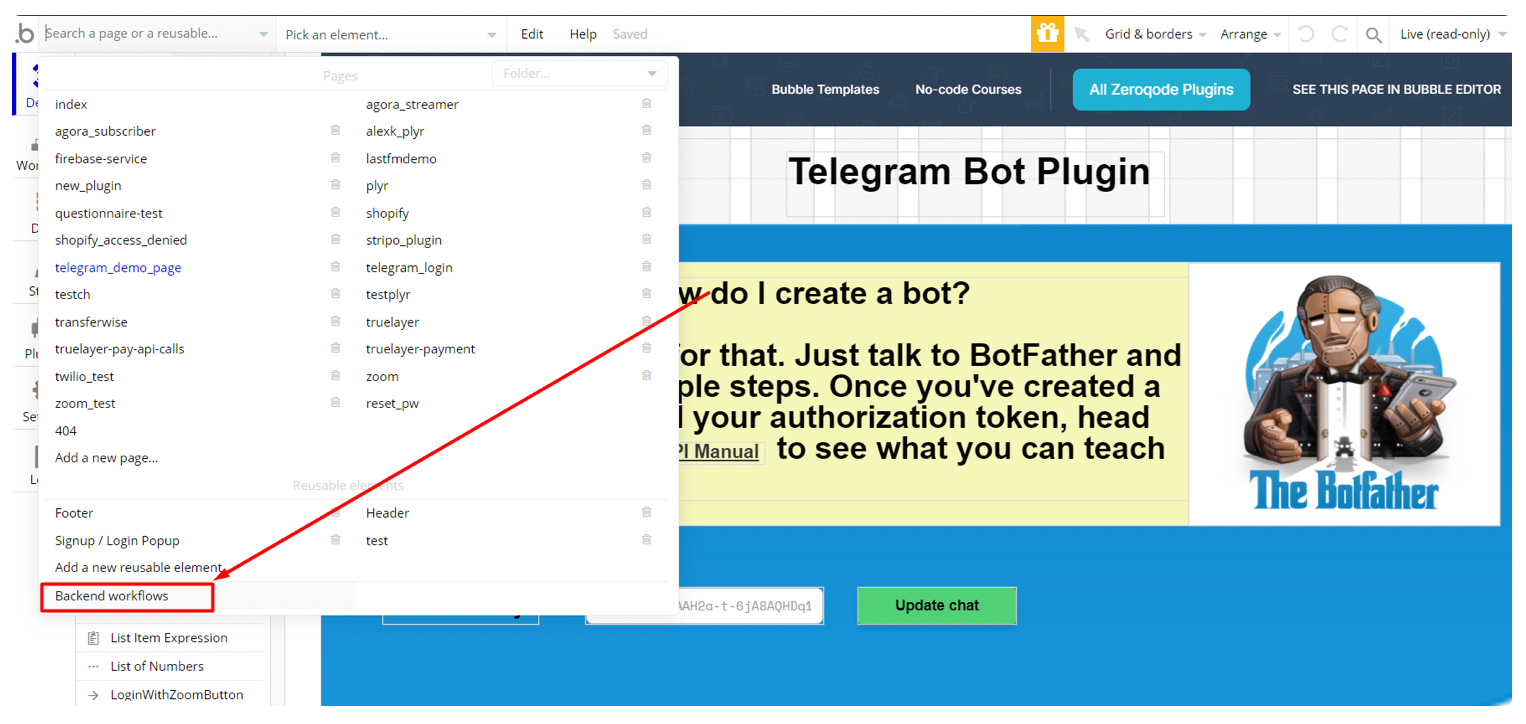1526x724 pixels.
Task: Click the search magnifier icon in toolbar
Action: [1374, 35]
